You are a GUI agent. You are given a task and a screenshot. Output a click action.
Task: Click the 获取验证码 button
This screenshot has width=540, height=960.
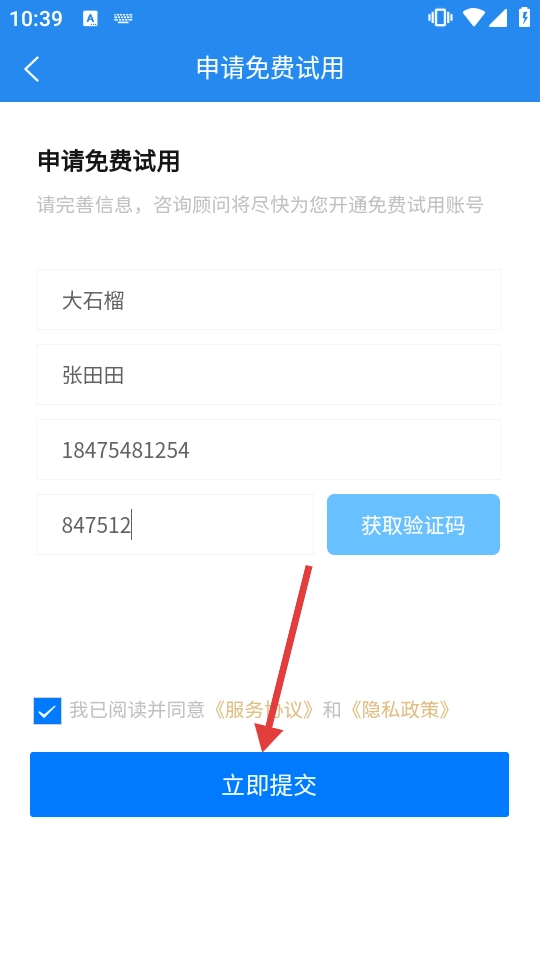click(x=413, y=525)
